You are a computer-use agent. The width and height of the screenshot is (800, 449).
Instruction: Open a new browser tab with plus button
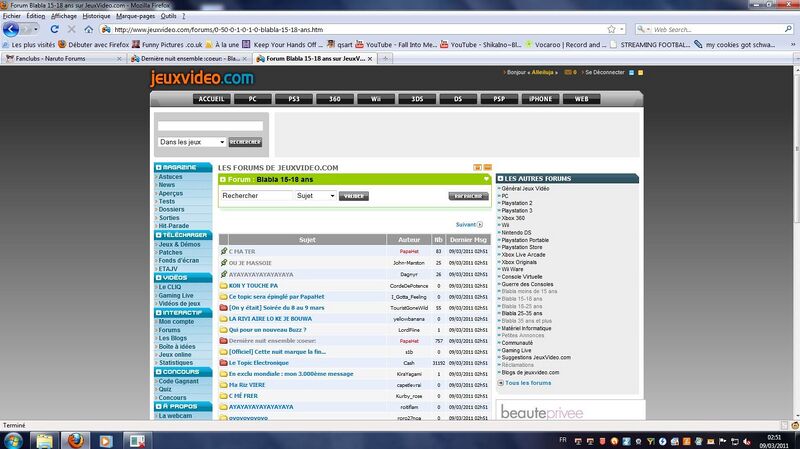[379, 59]
